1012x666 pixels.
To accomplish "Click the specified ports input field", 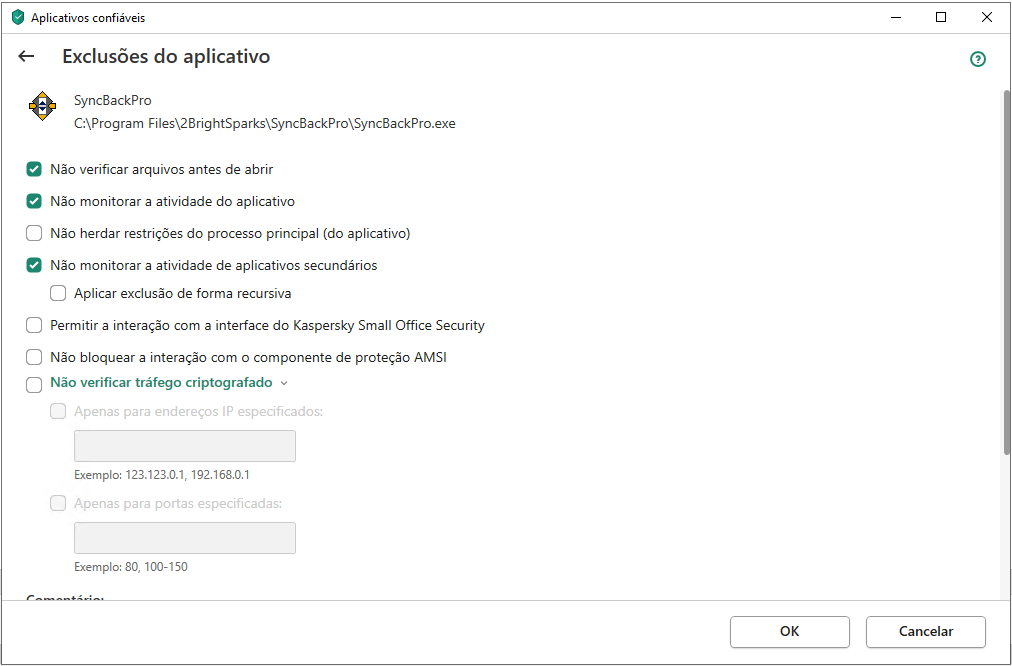I will [185, 538].
